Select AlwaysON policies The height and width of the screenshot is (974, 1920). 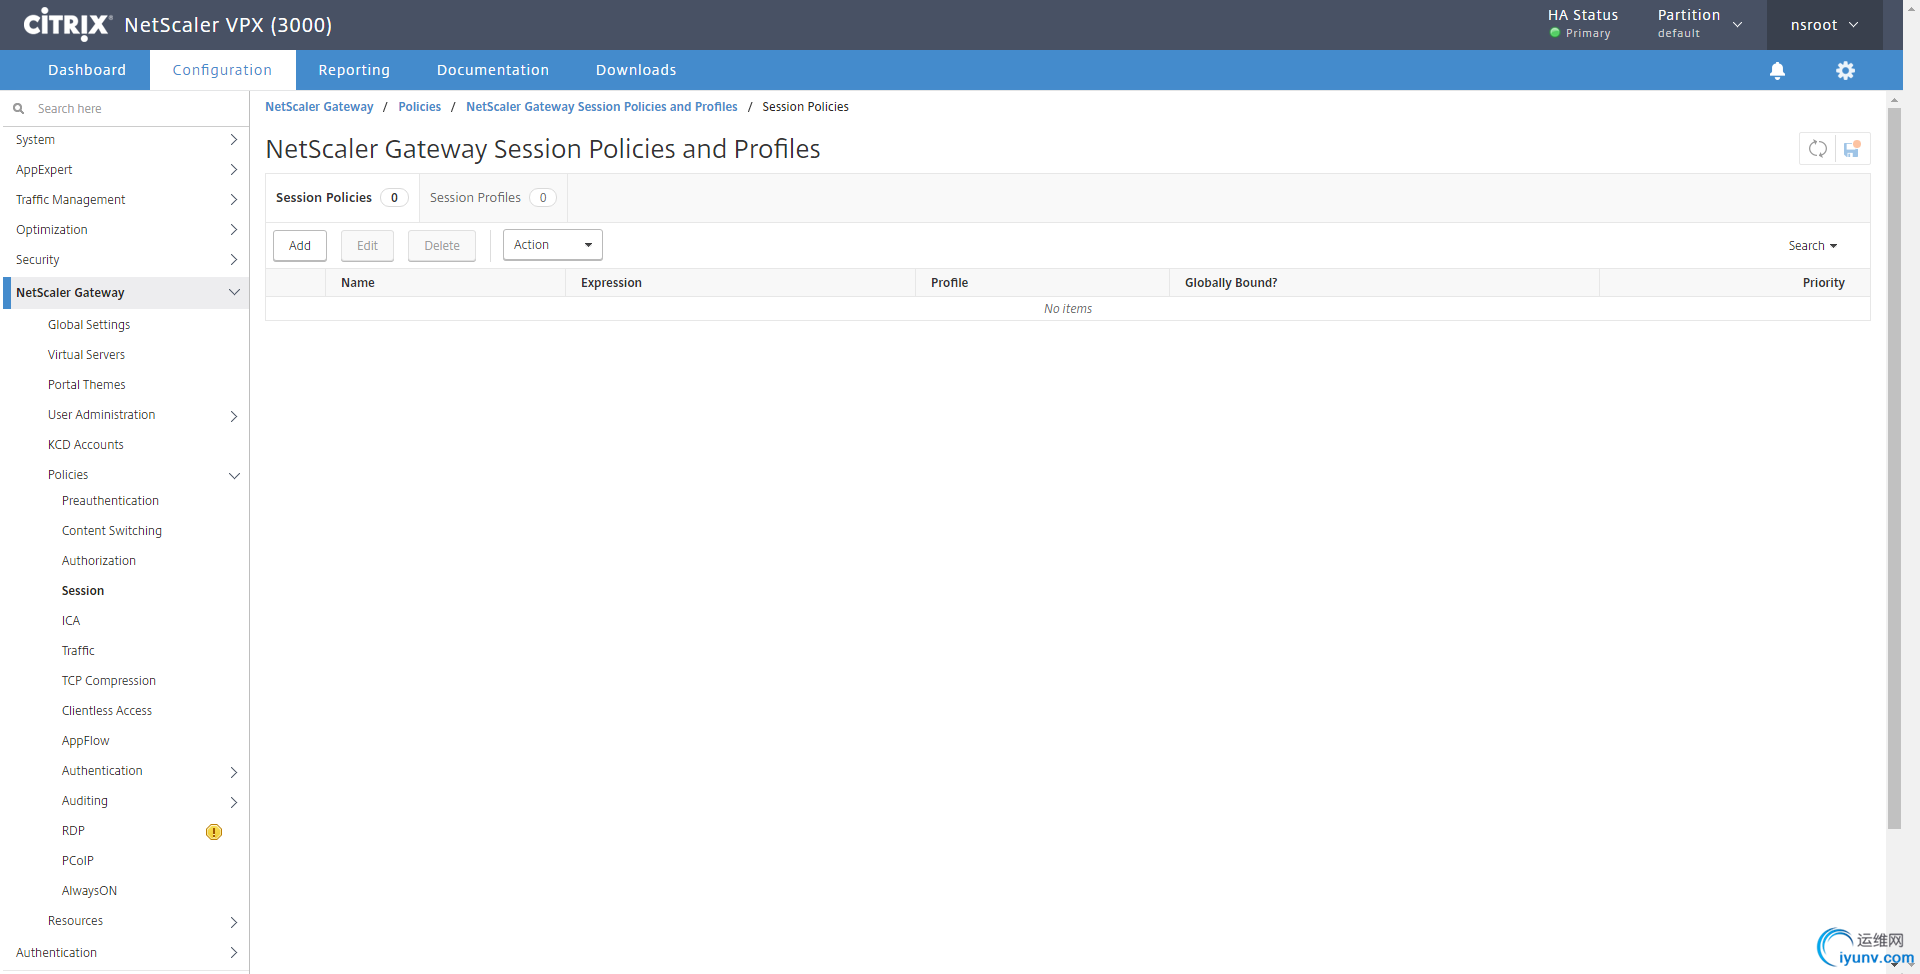point(89,891)
